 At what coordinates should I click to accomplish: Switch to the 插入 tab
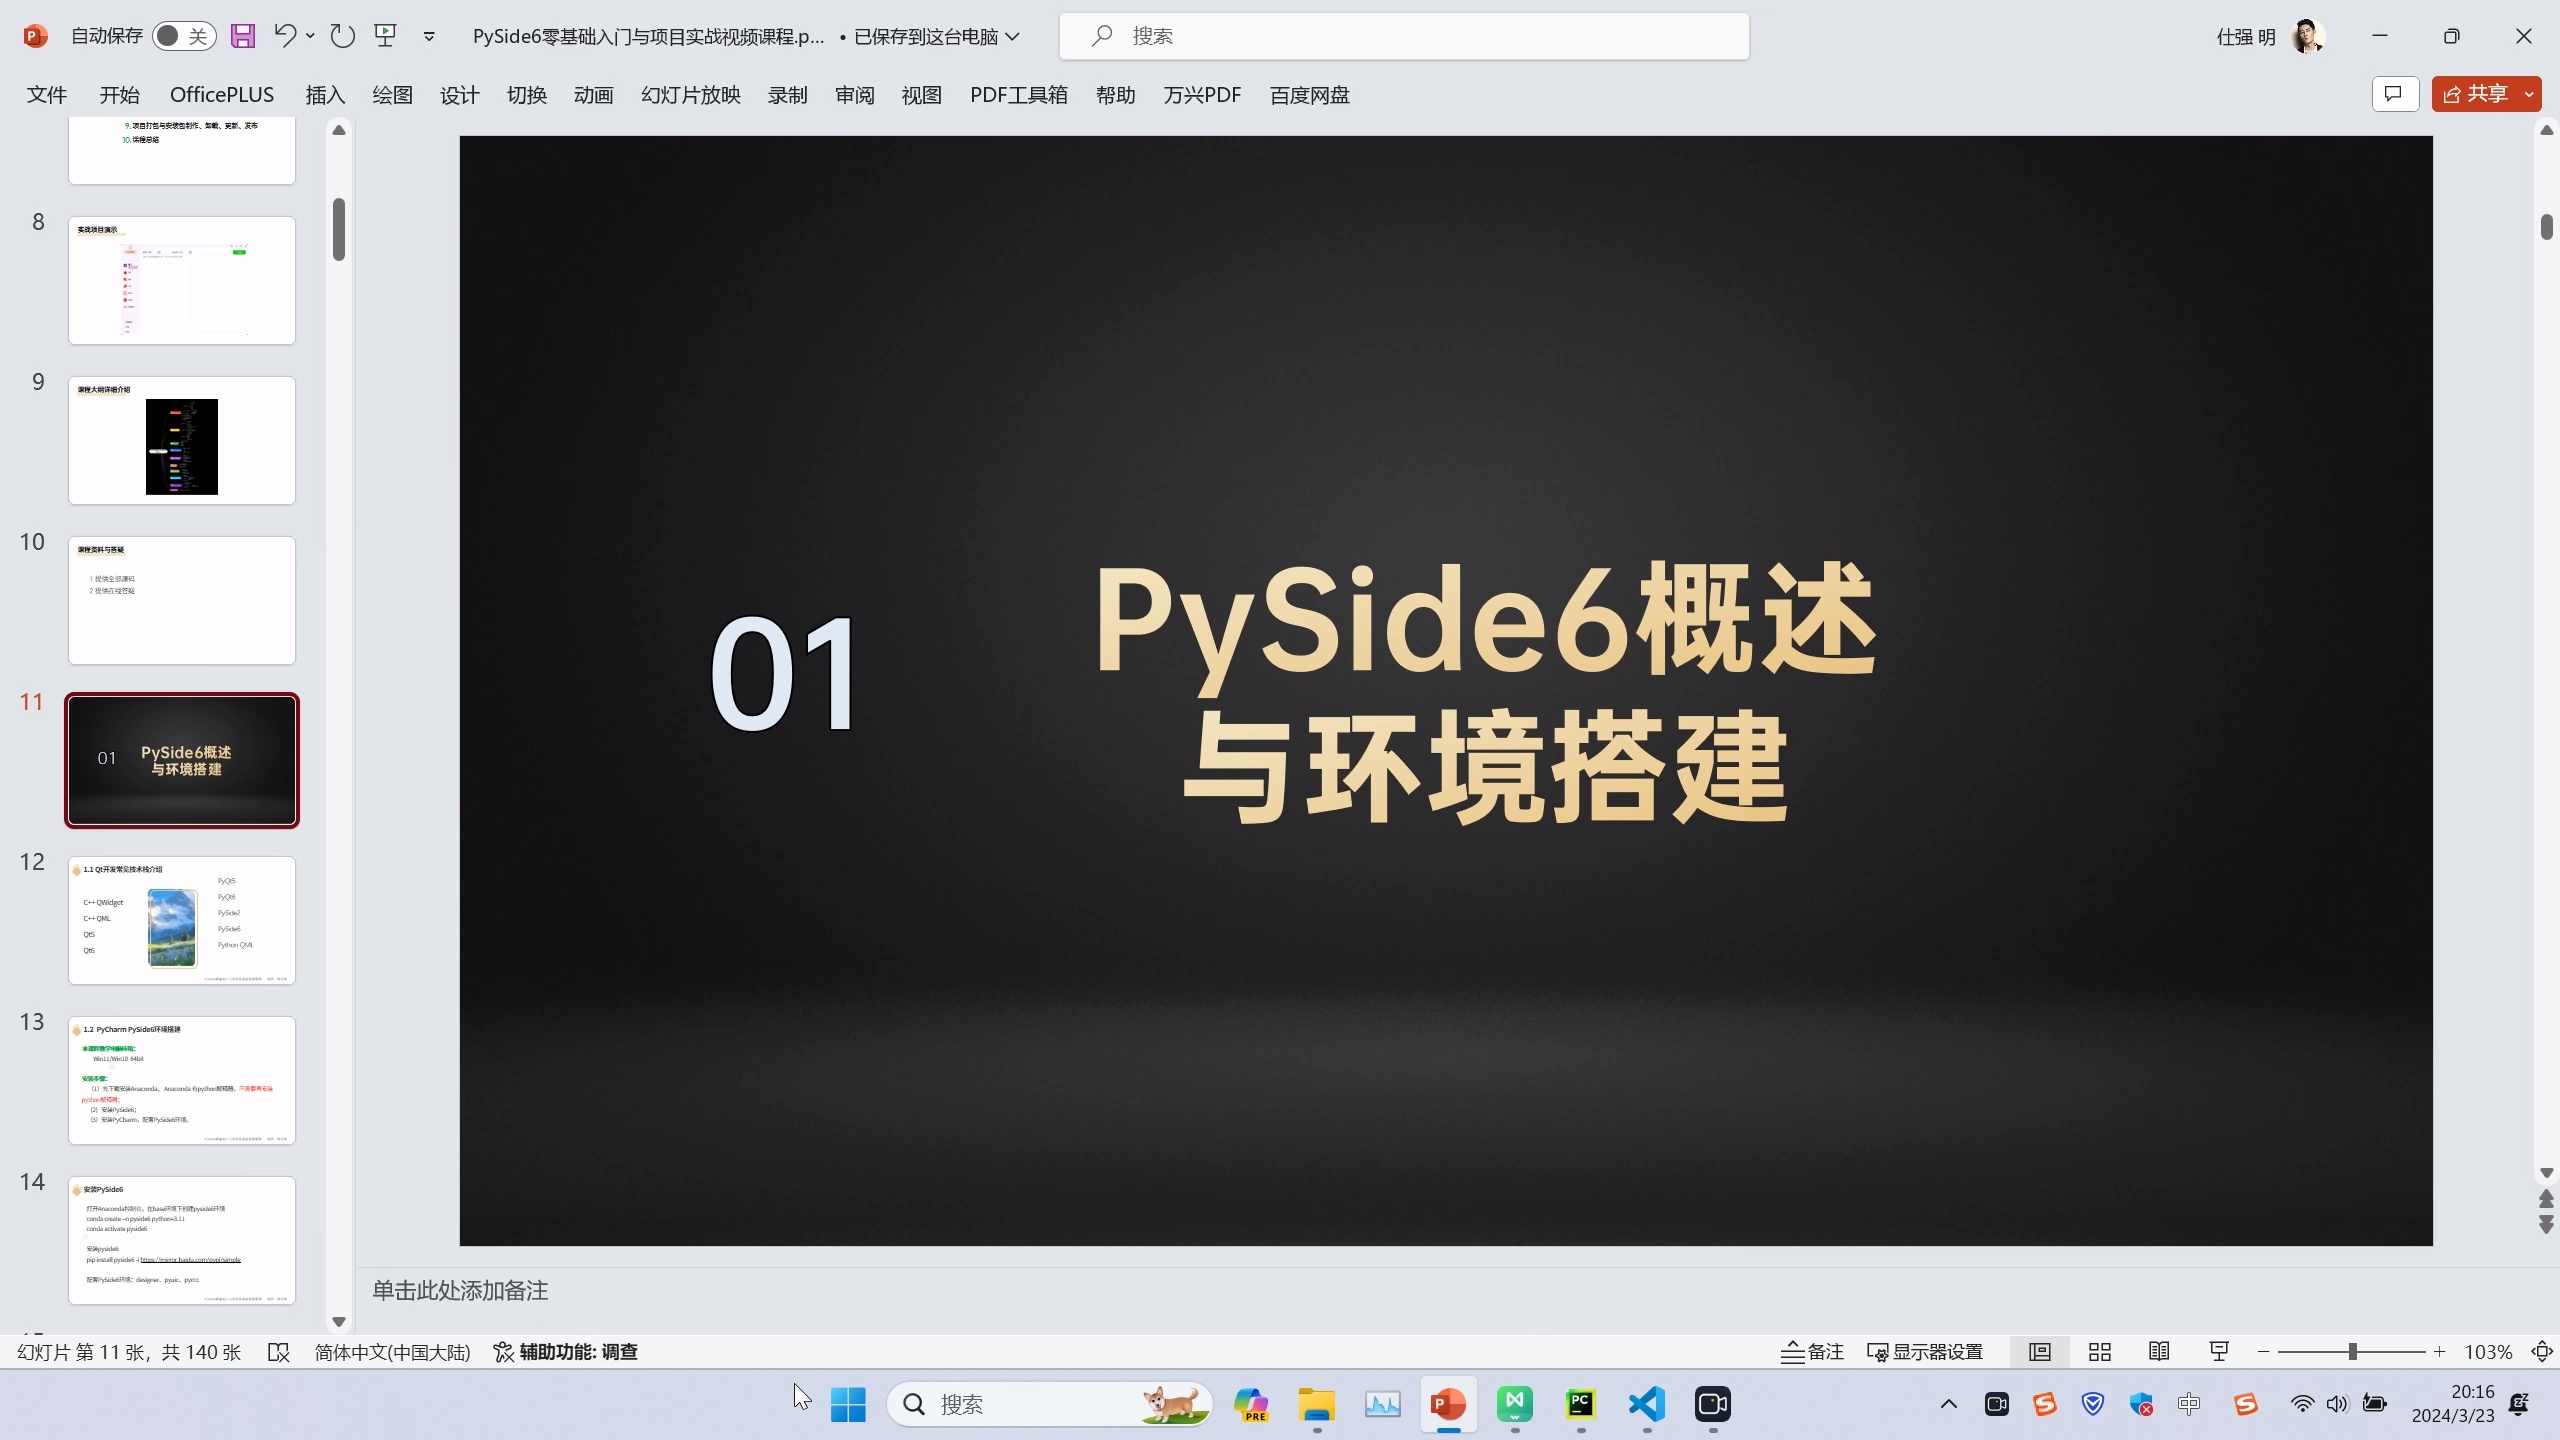[325, 95]
